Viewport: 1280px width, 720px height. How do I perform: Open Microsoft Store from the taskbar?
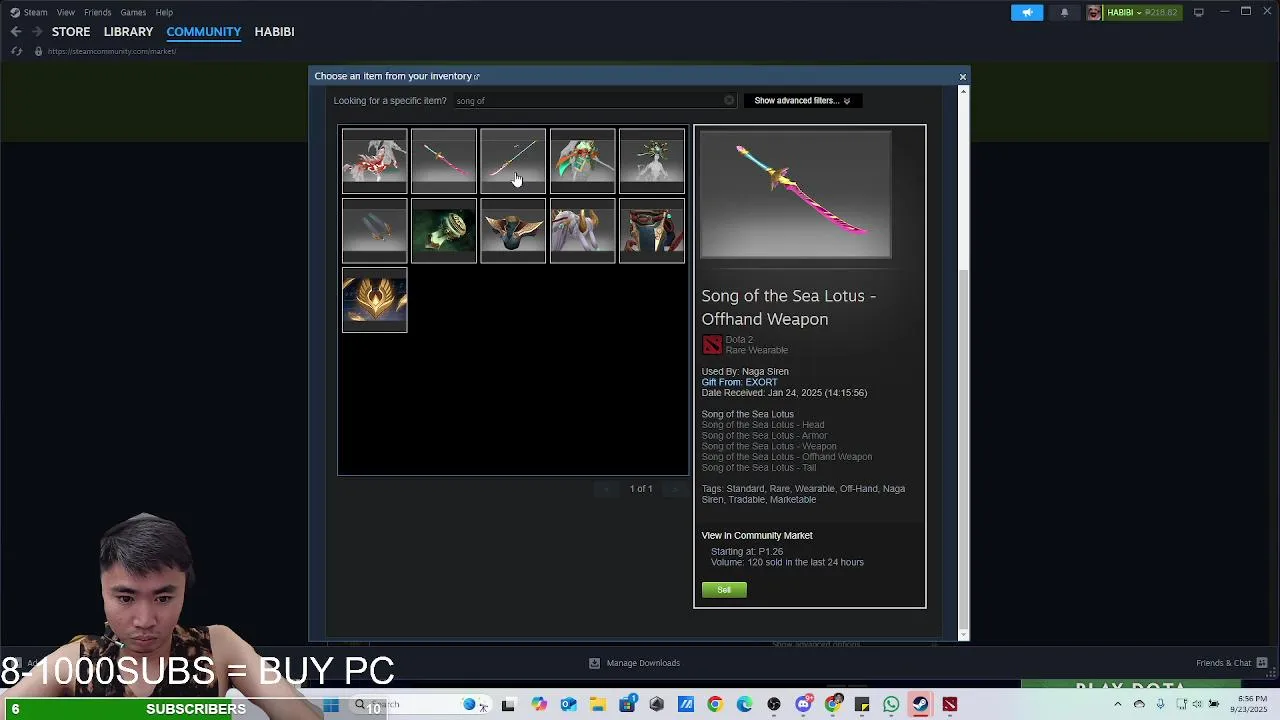[x=627, y=705]
